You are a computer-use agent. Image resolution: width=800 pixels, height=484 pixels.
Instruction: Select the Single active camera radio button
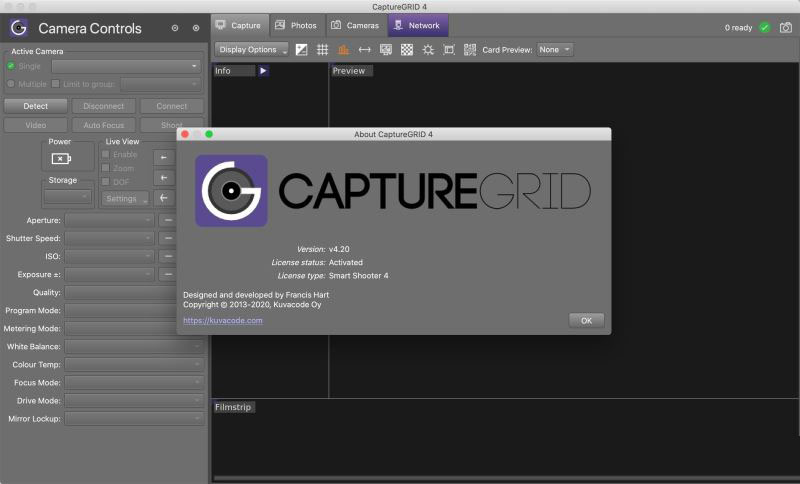click(x=11, y=66)
